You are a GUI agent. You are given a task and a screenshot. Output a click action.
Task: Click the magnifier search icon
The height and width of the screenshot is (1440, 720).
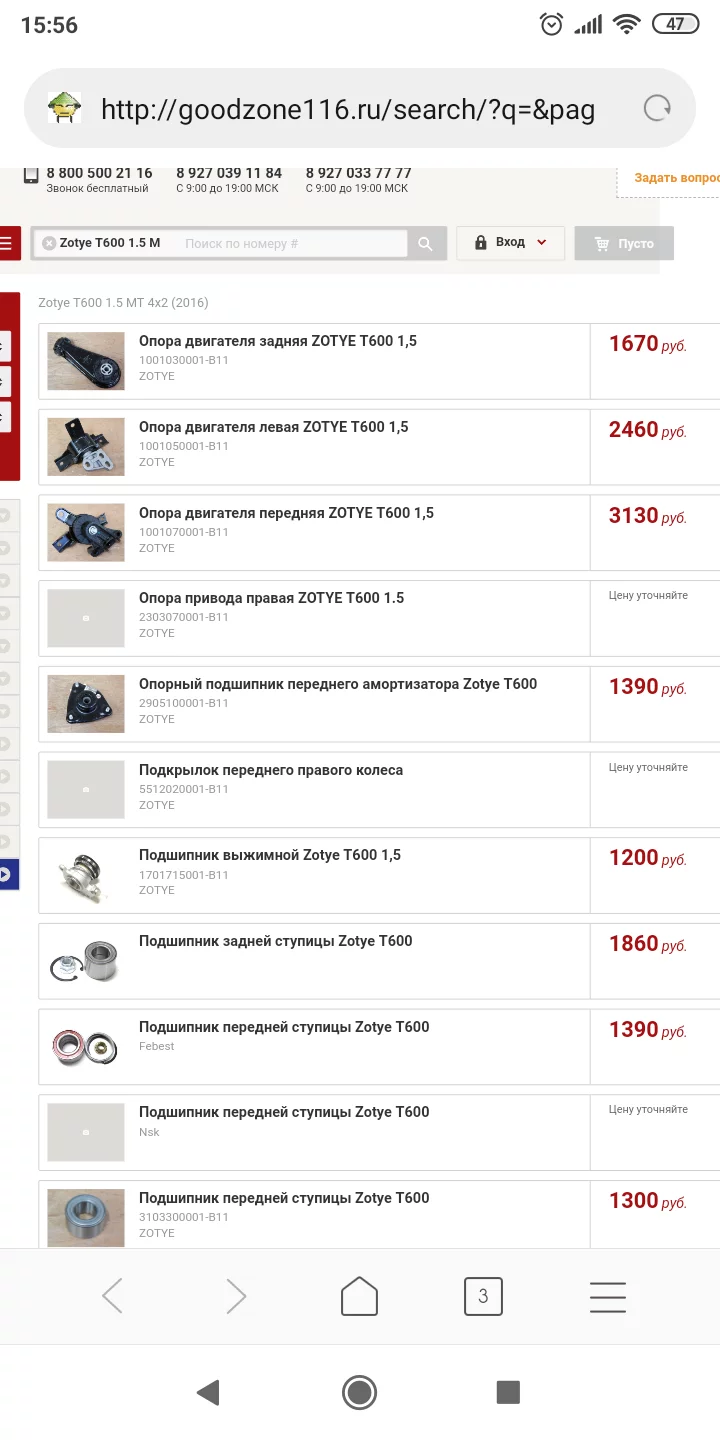coord(425,243)
